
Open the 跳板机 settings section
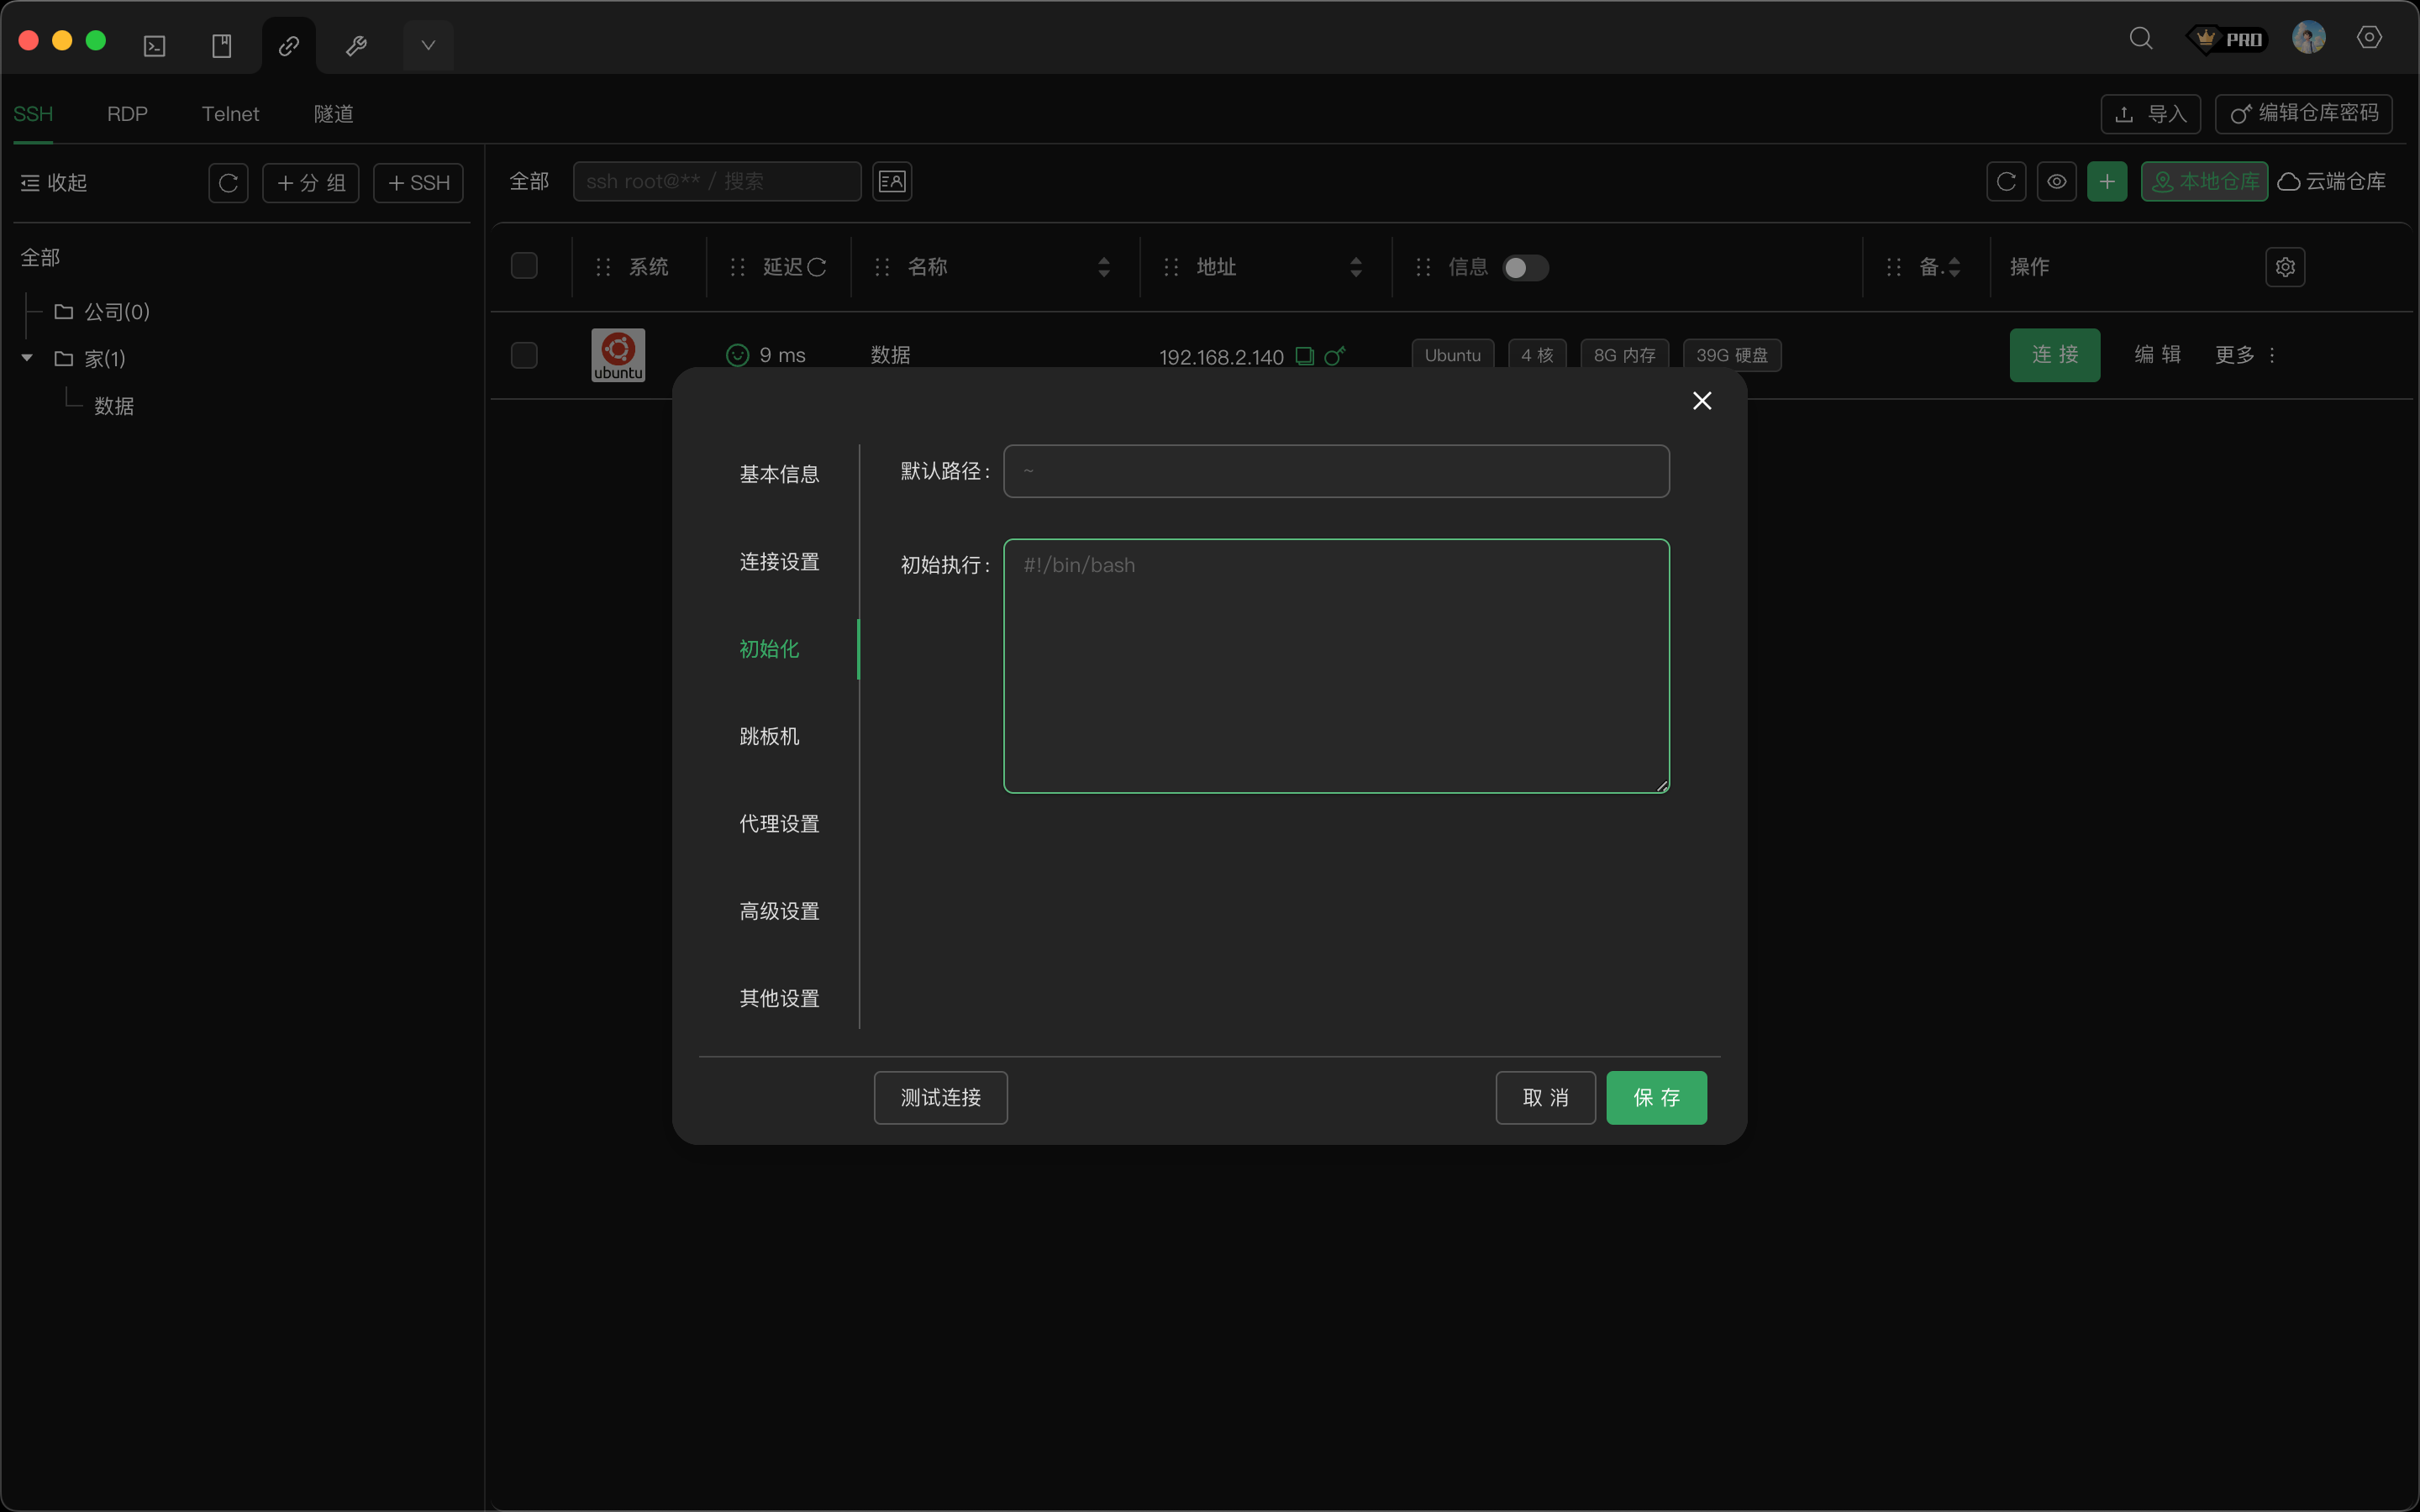tap(769, 737)
